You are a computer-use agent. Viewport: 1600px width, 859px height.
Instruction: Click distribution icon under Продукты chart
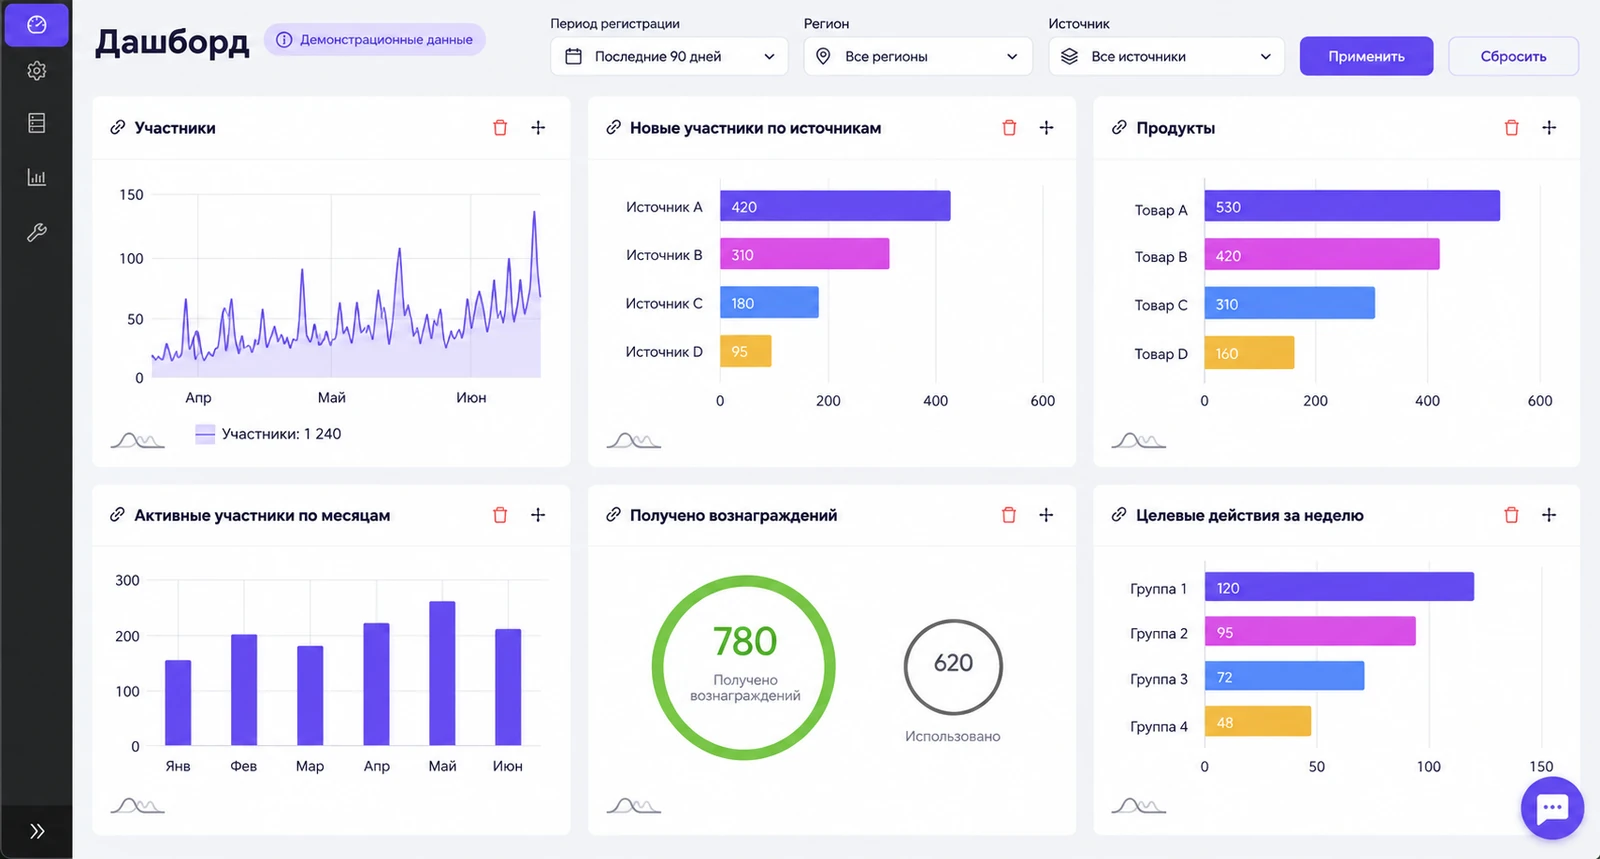click(1139, 440)
